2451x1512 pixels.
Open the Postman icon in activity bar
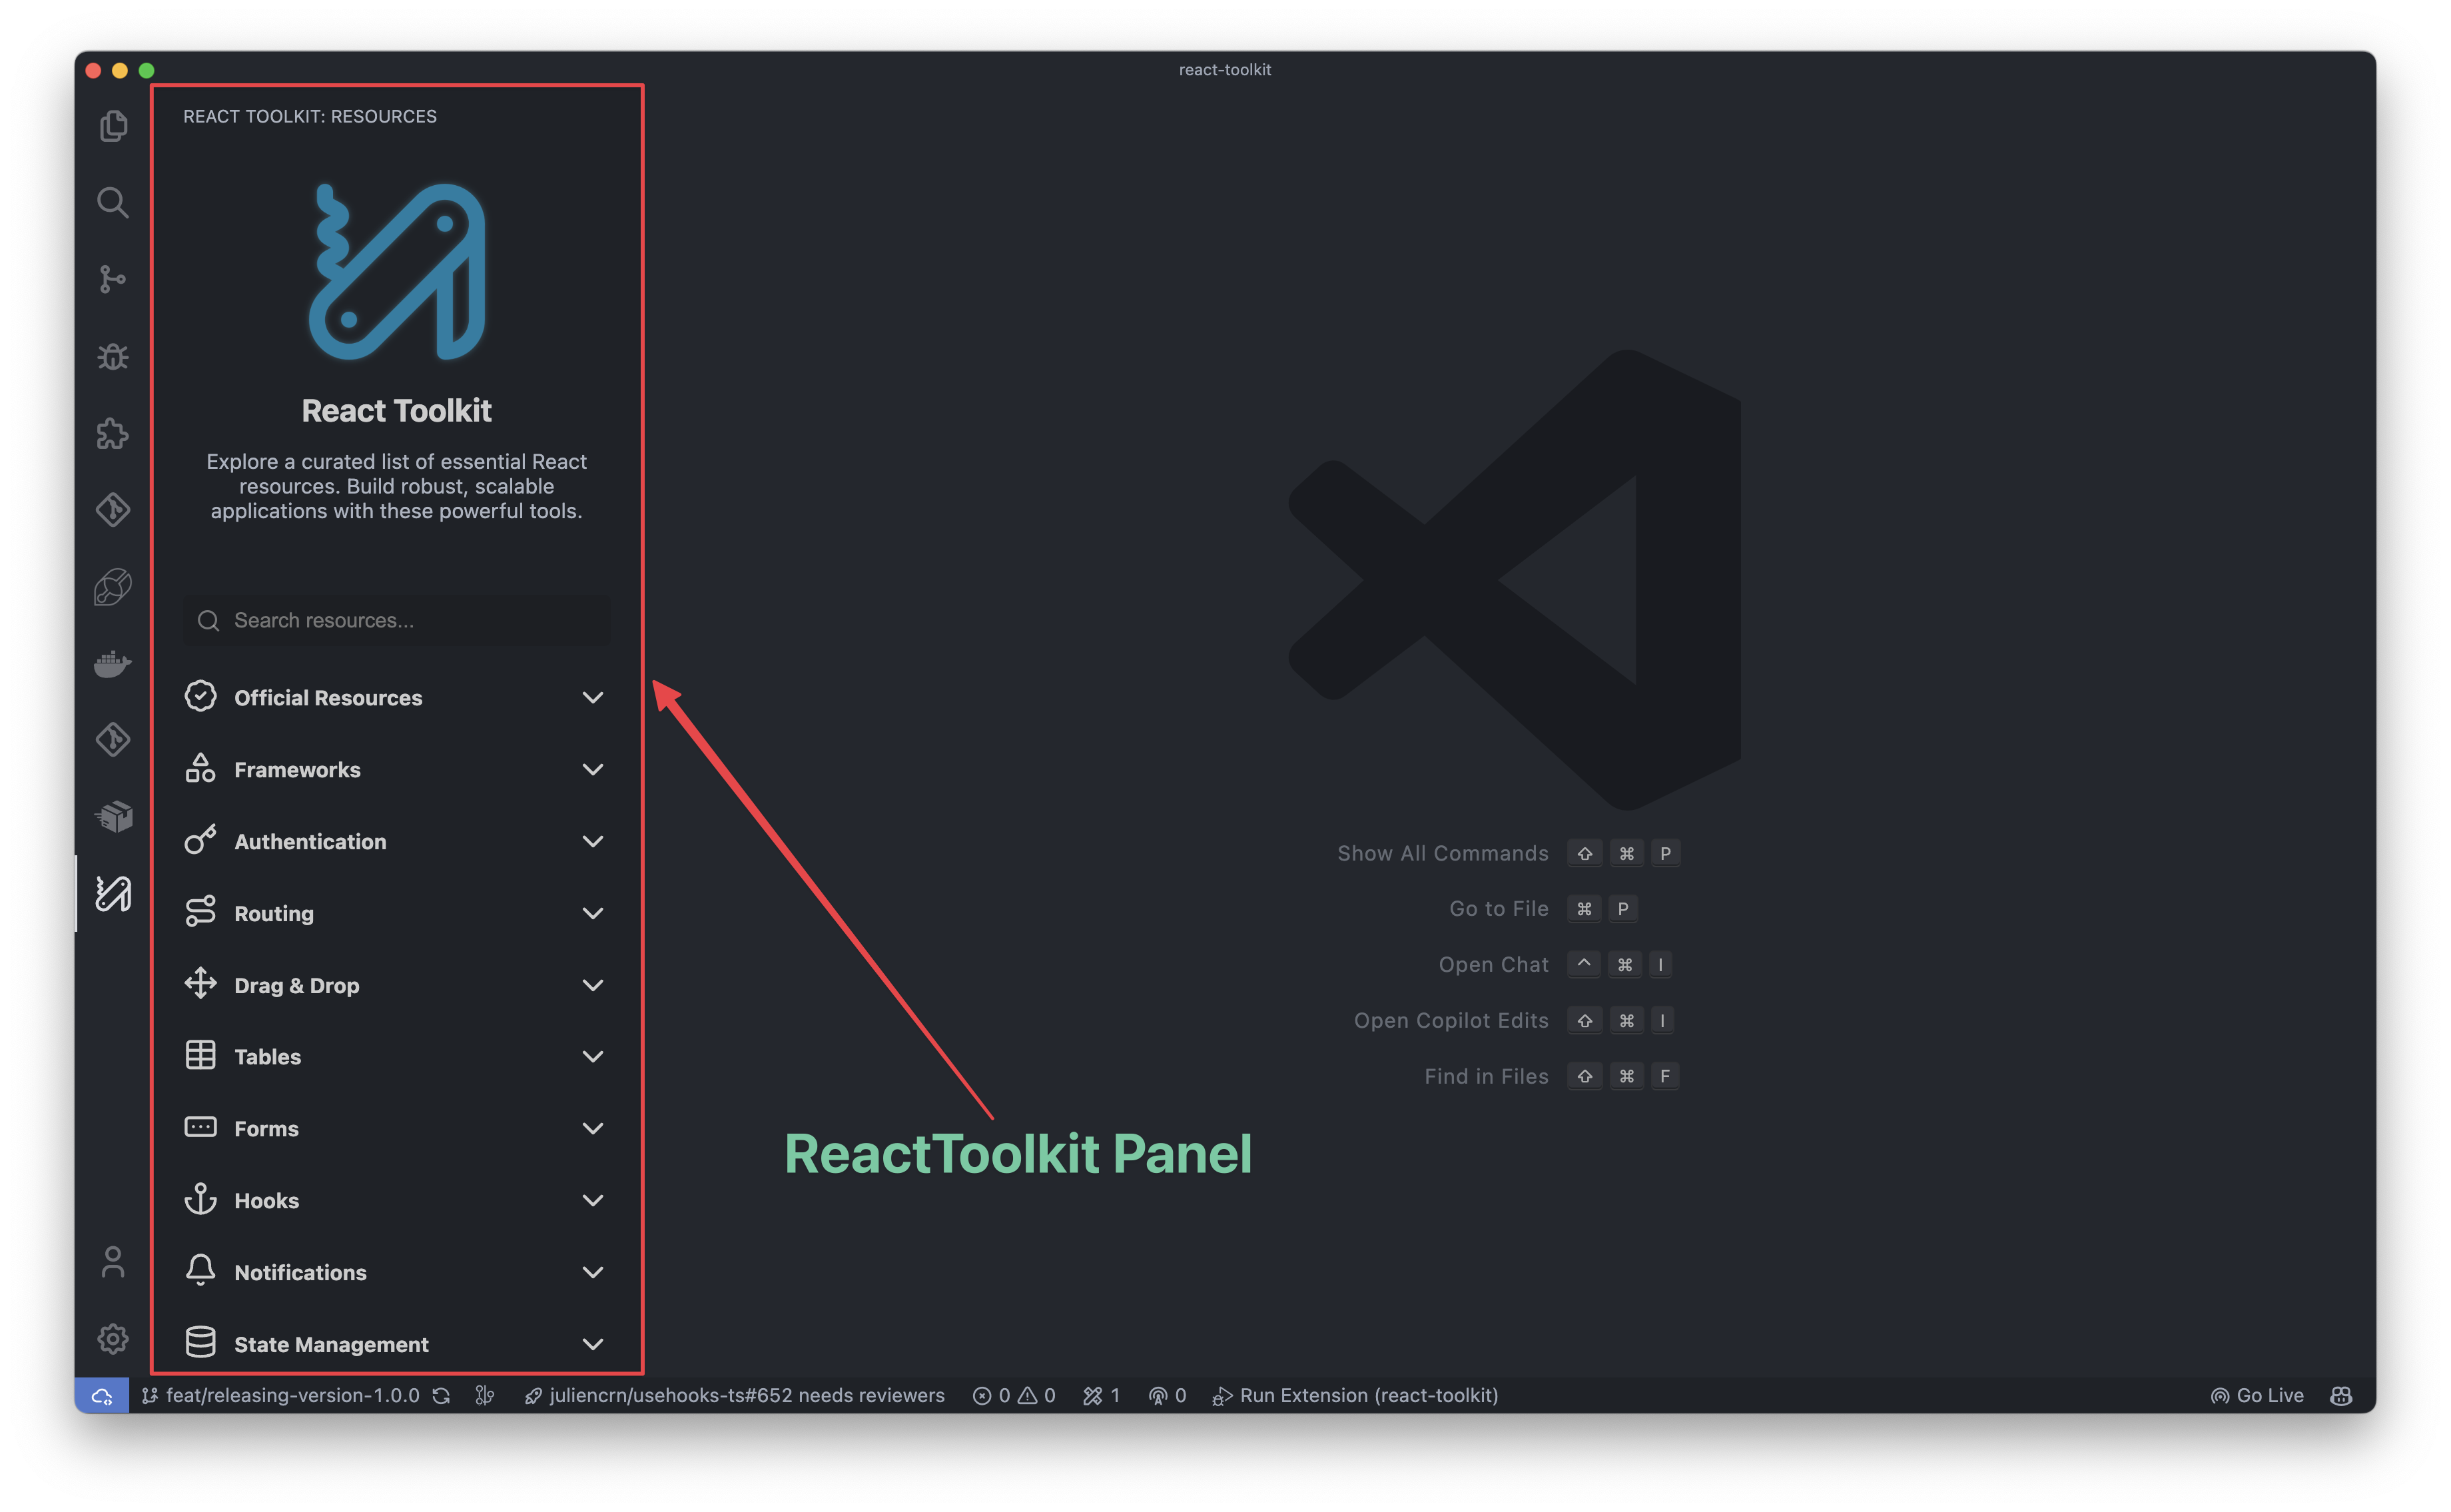(113, 587)
